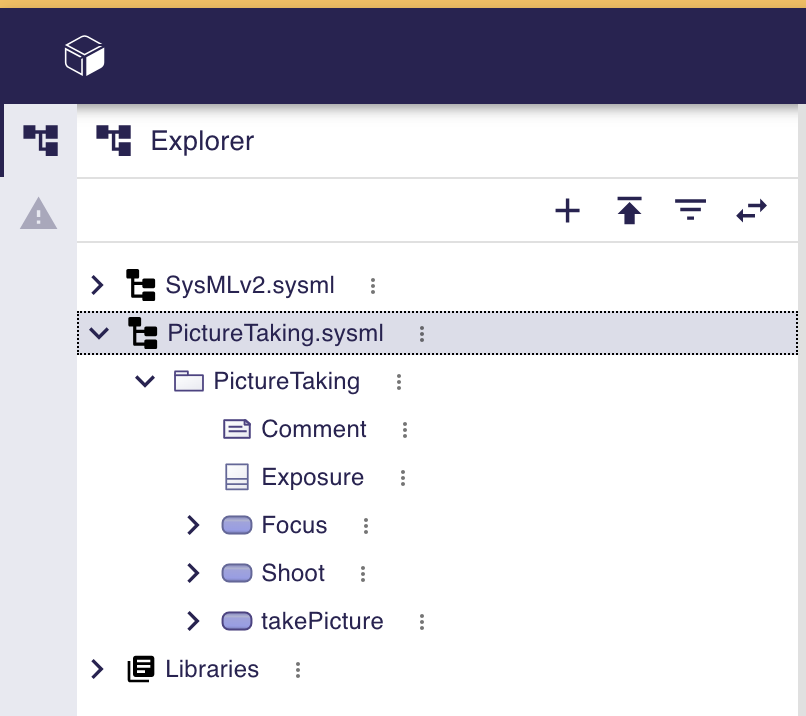Collapse the PictureTaking package

pyautogui.click(x=144, y=381)
